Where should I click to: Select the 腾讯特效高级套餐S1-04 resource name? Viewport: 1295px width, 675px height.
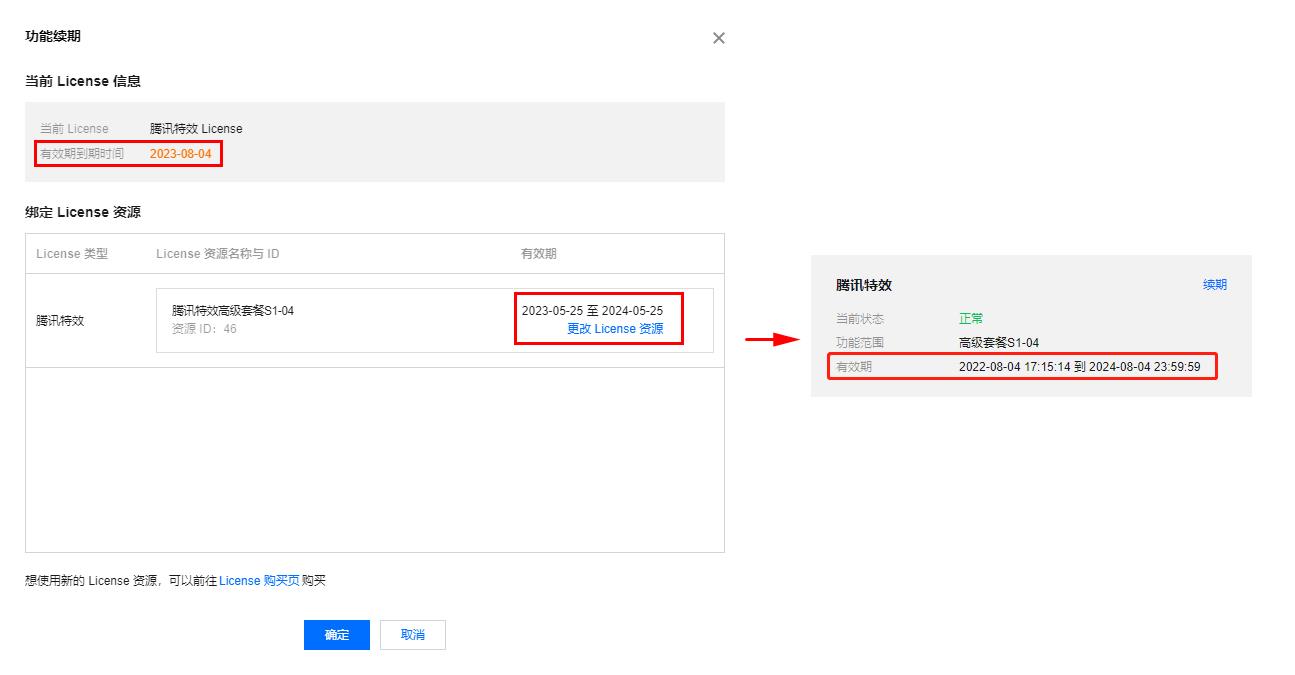coord(233,311)
